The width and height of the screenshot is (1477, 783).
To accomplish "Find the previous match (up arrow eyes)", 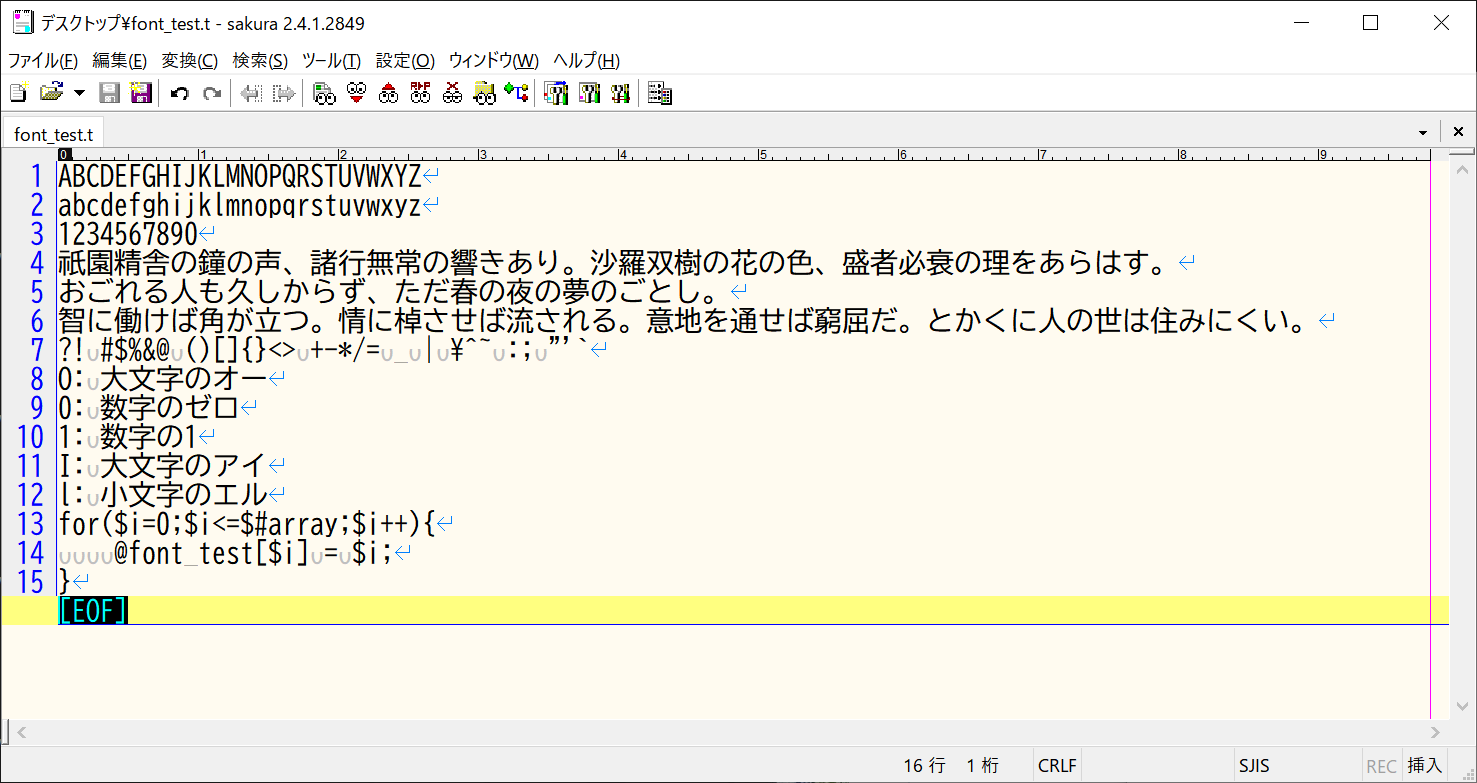I will click(x=388, y=94).
